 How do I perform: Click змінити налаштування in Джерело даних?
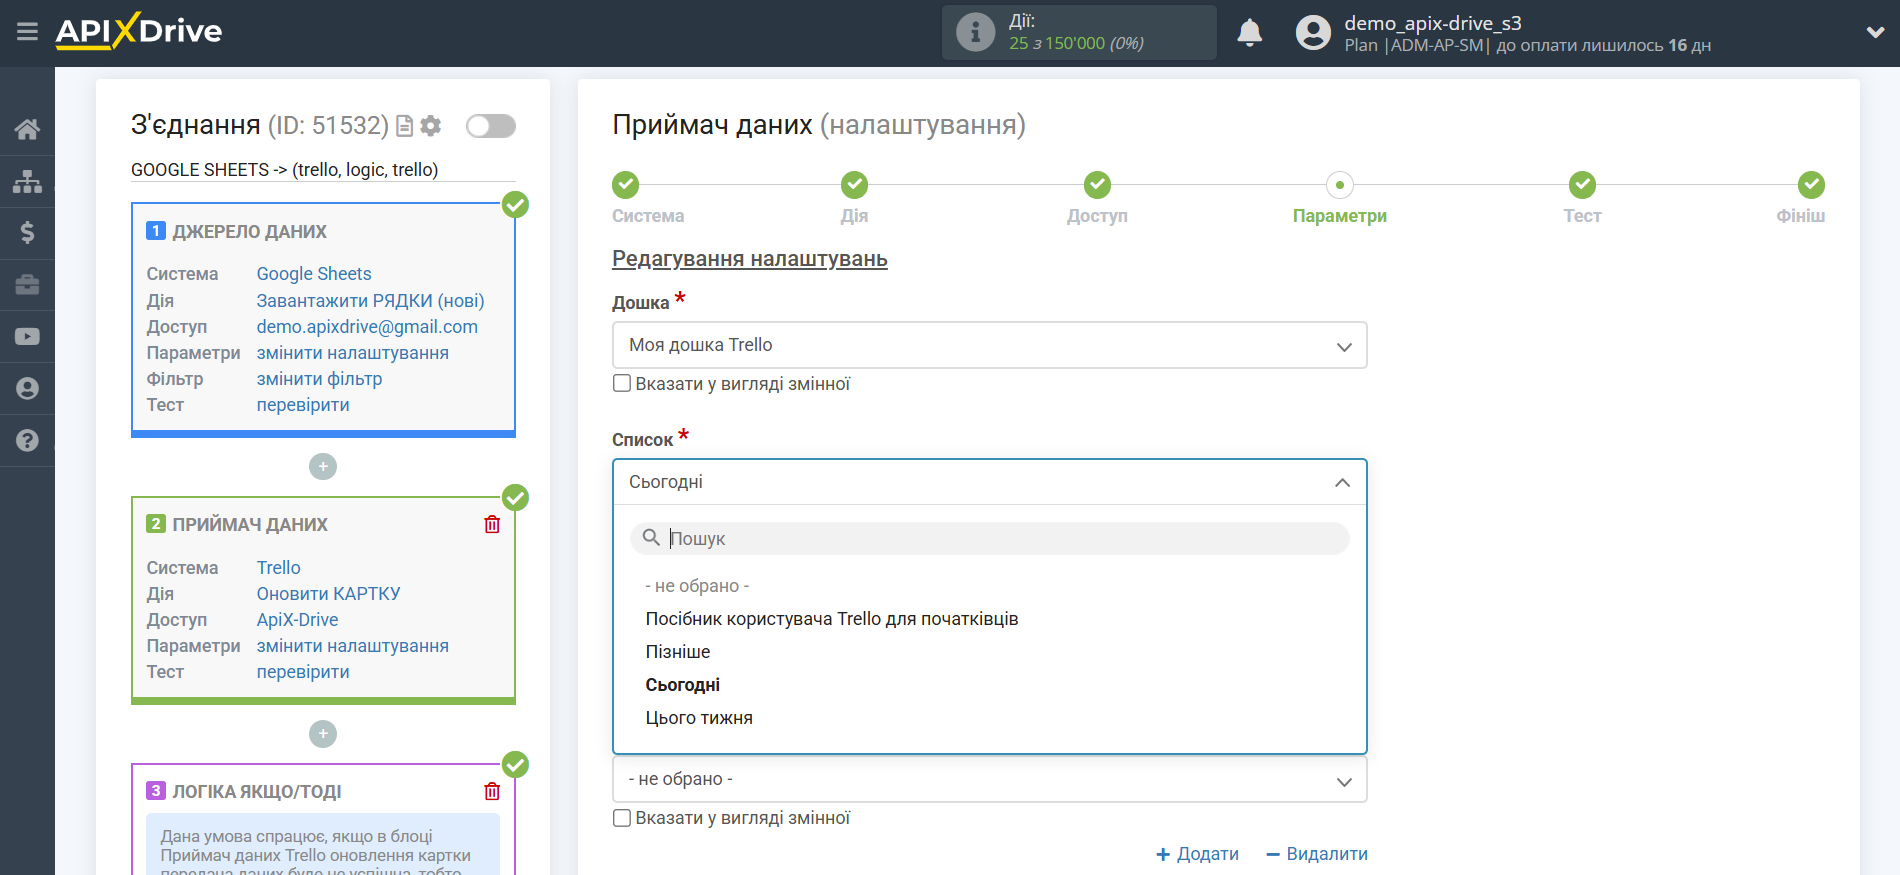point(352,353)
